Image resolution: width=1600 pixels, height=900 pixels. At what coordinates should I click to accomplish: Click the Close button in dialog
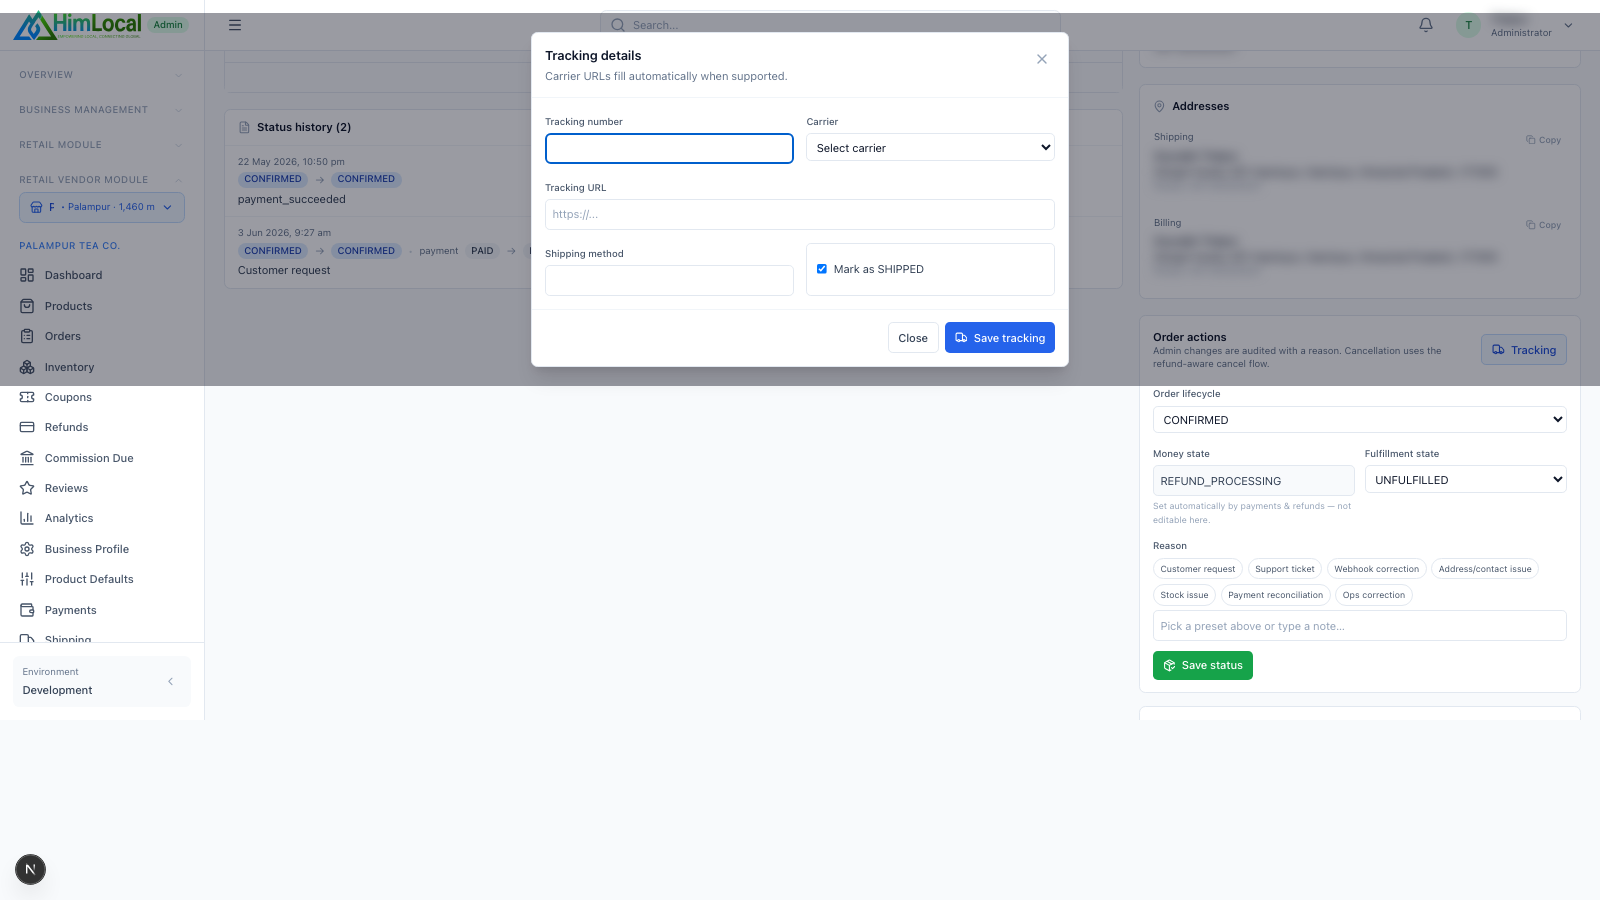[x=913, y=338]
